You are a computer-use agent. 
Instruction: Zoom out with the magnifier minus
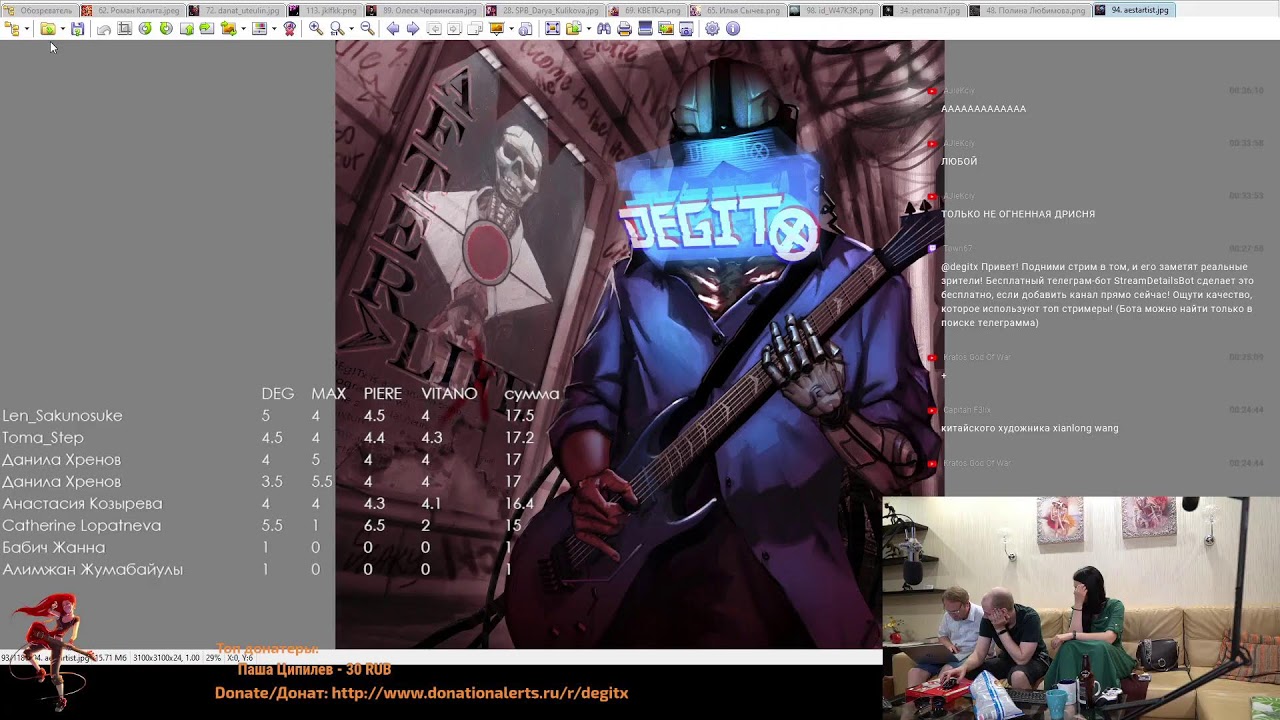pos(367,29)
